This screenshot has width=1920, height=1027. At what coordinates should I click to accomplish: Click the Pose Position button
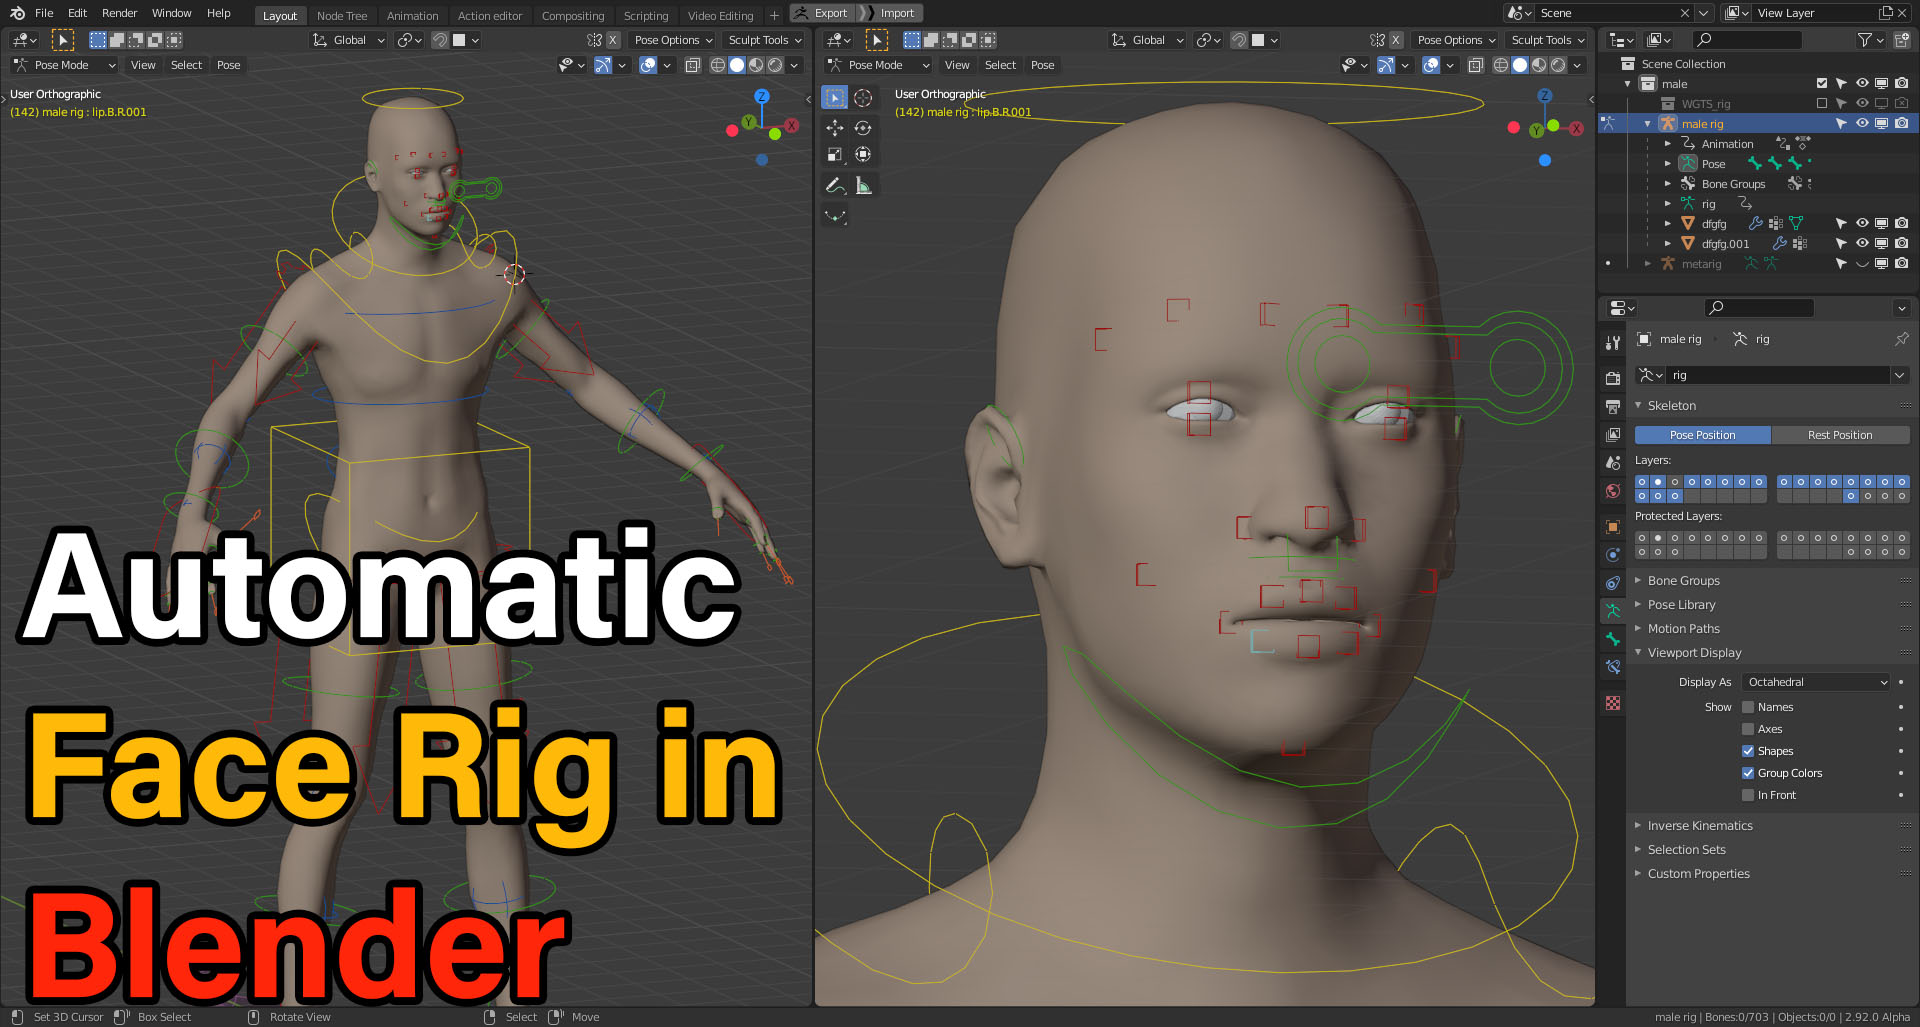point(1702,435)
